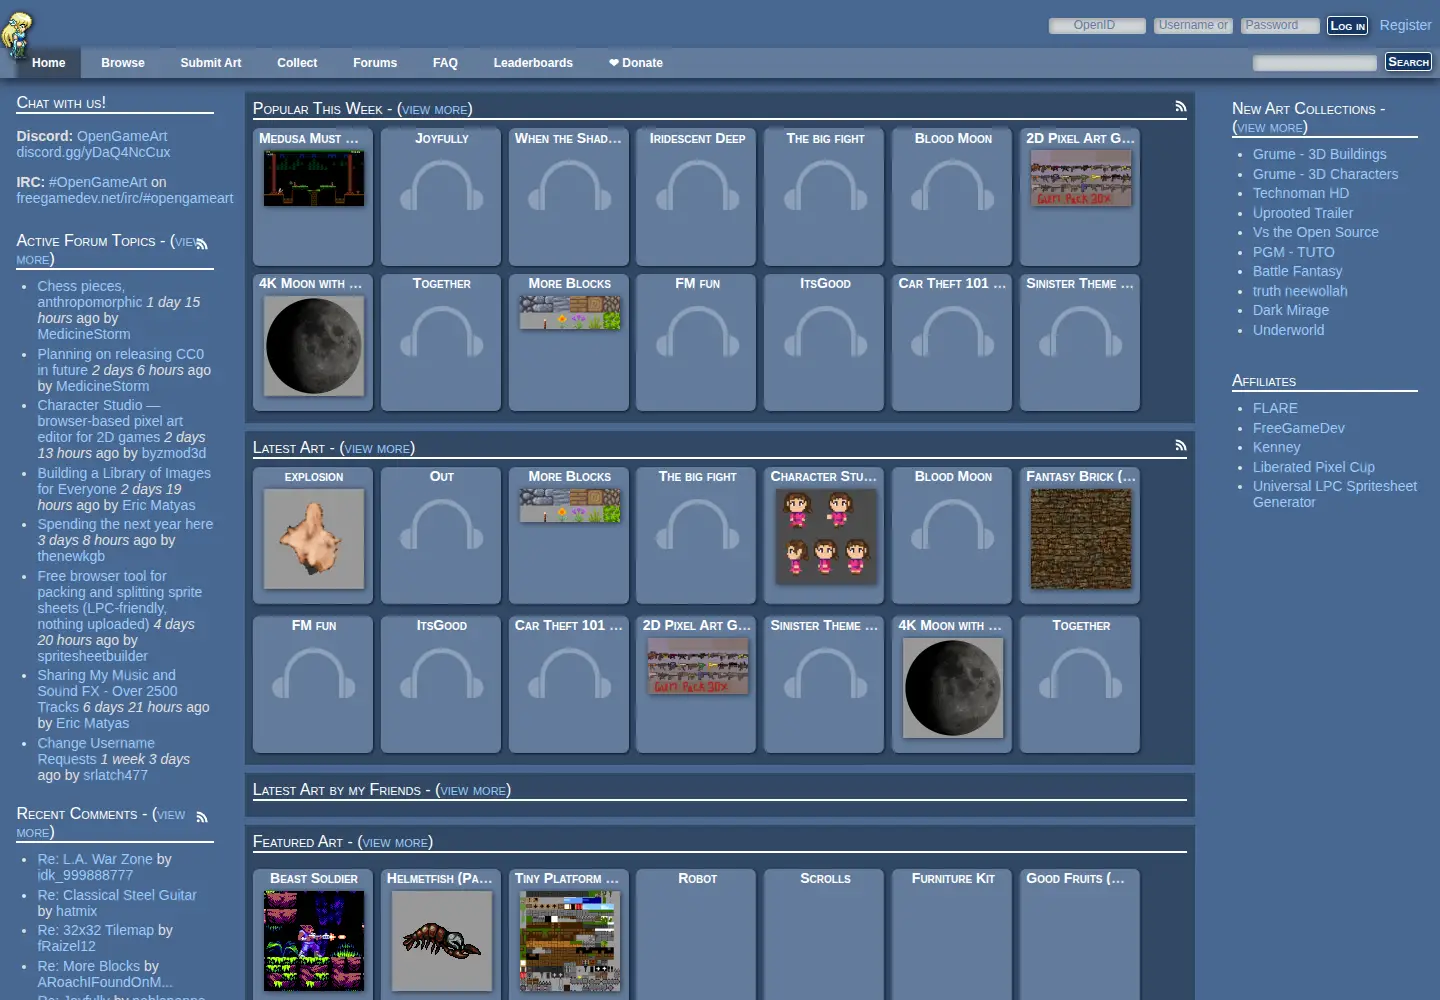
Task: Open the Collect menu item
Action: (x=297, y=63)
